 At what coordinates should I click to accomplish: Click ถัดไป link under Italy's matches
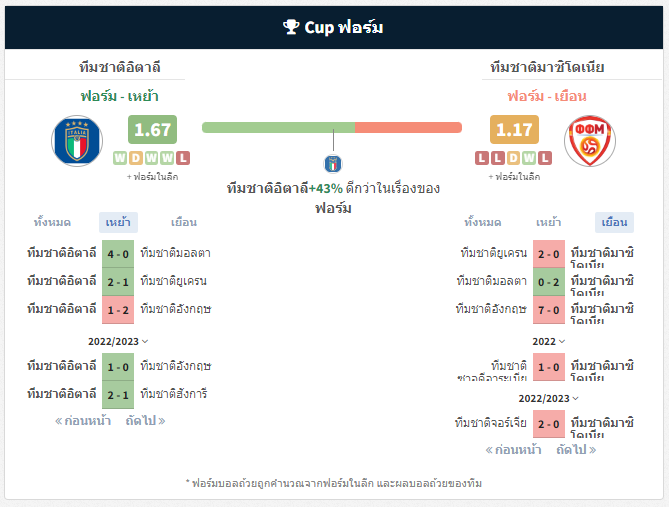pyautogui.click(x=145, y=421)
